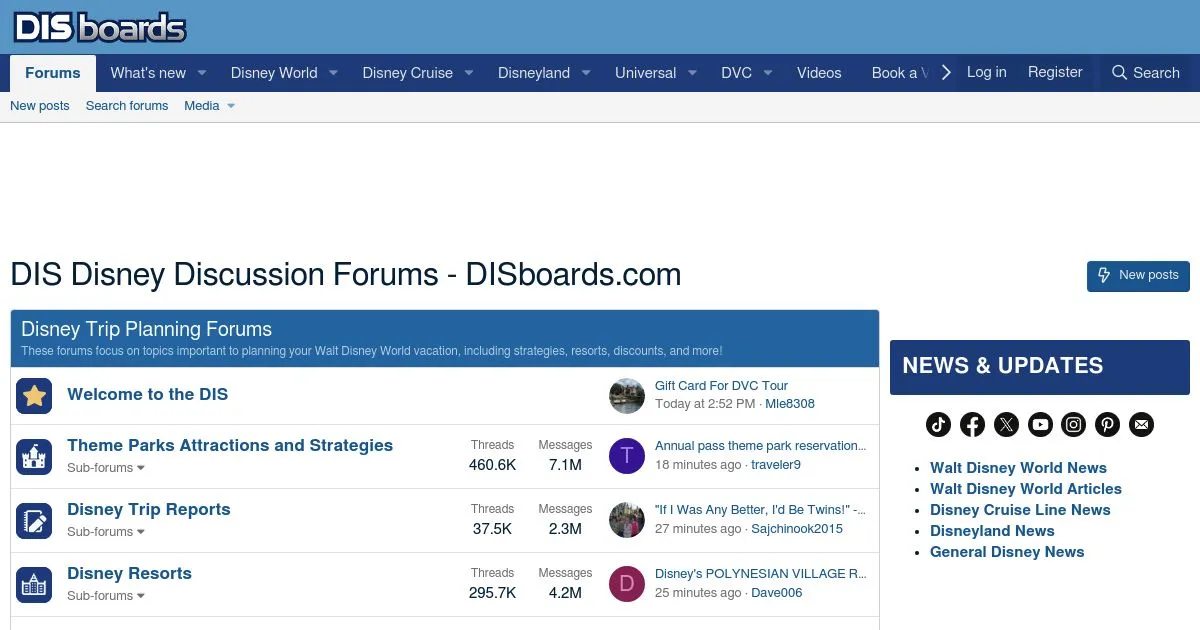Click the blue New posts button
The image size is (1200, 630).
click(x=1138, y=275)
